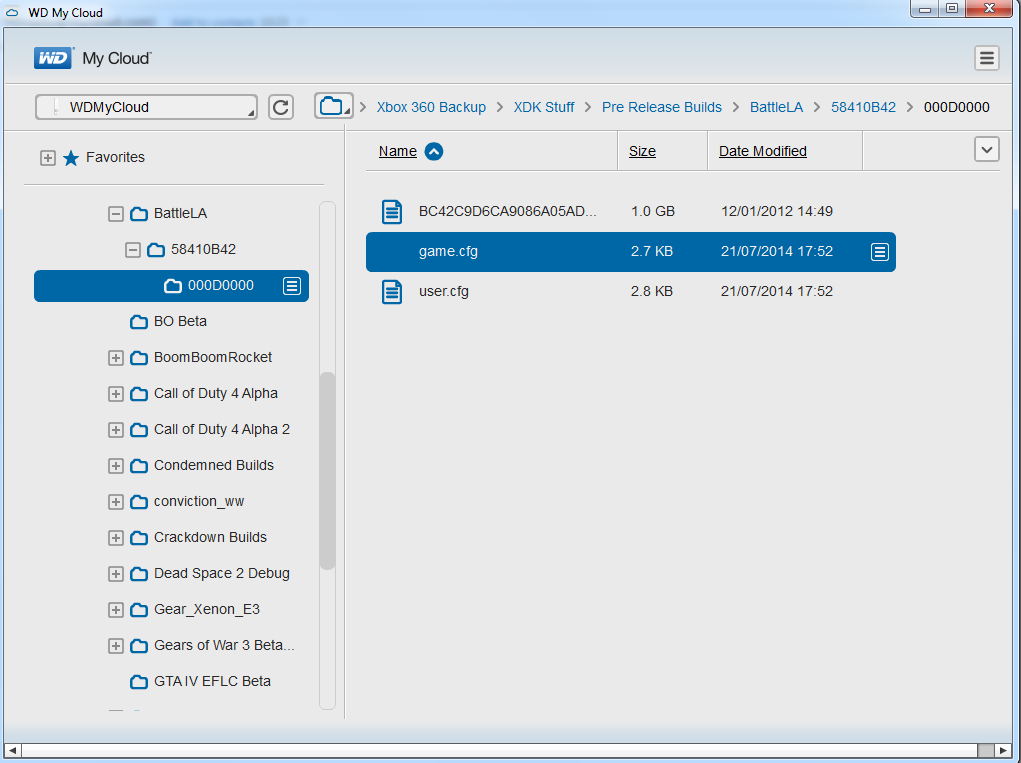Select the game.cfg file name
Image resolution: width=1021 pixels, height=763 pixels.
(448, 251)
